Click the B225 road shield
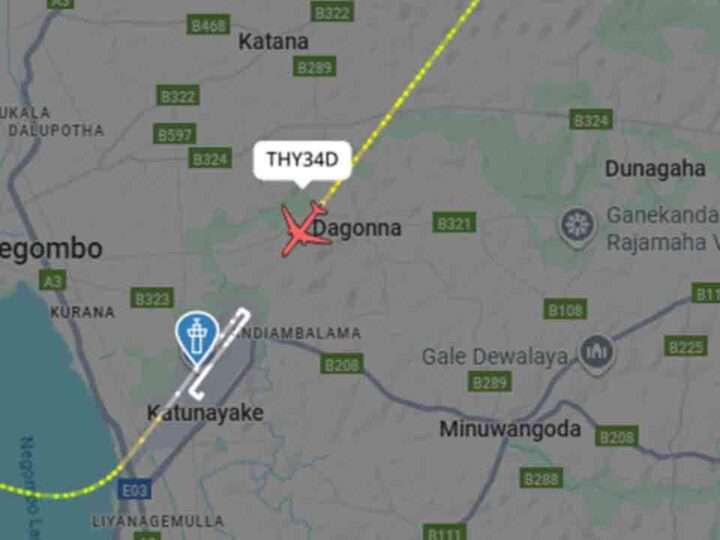Viewport: 720px width, 540px height. [686, 346]
